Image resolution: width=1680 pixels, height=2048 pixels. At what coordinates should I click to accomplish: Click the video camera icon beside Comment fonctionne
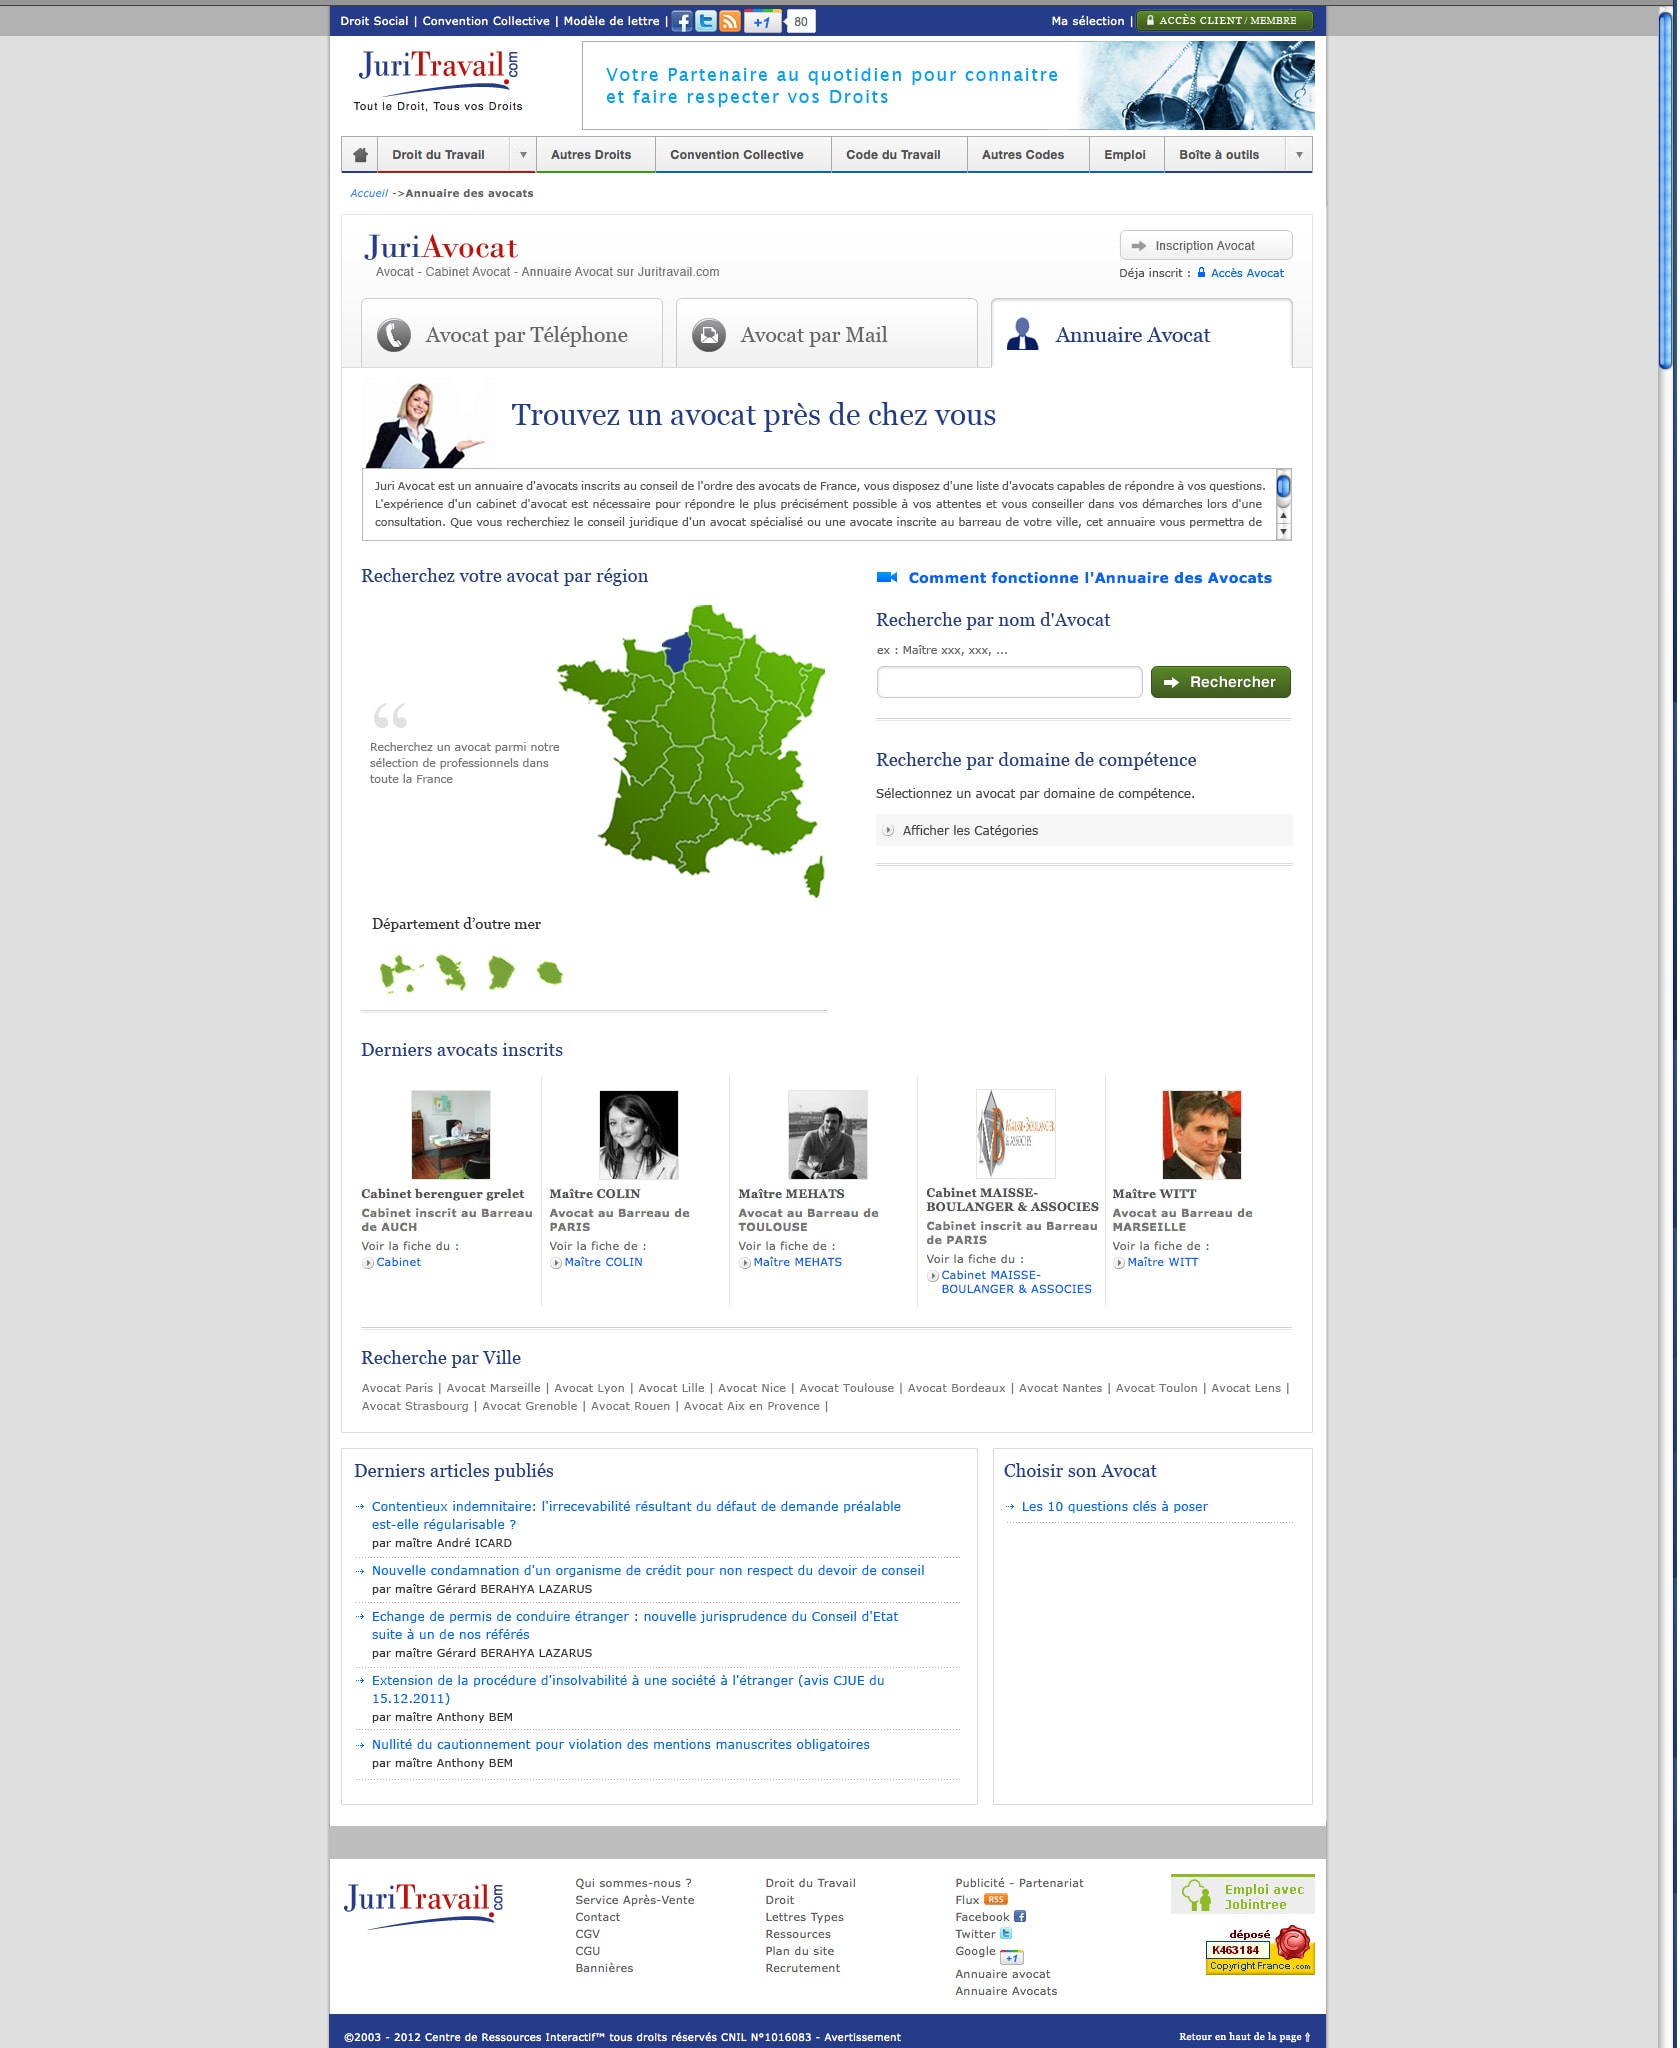(886, 578)
